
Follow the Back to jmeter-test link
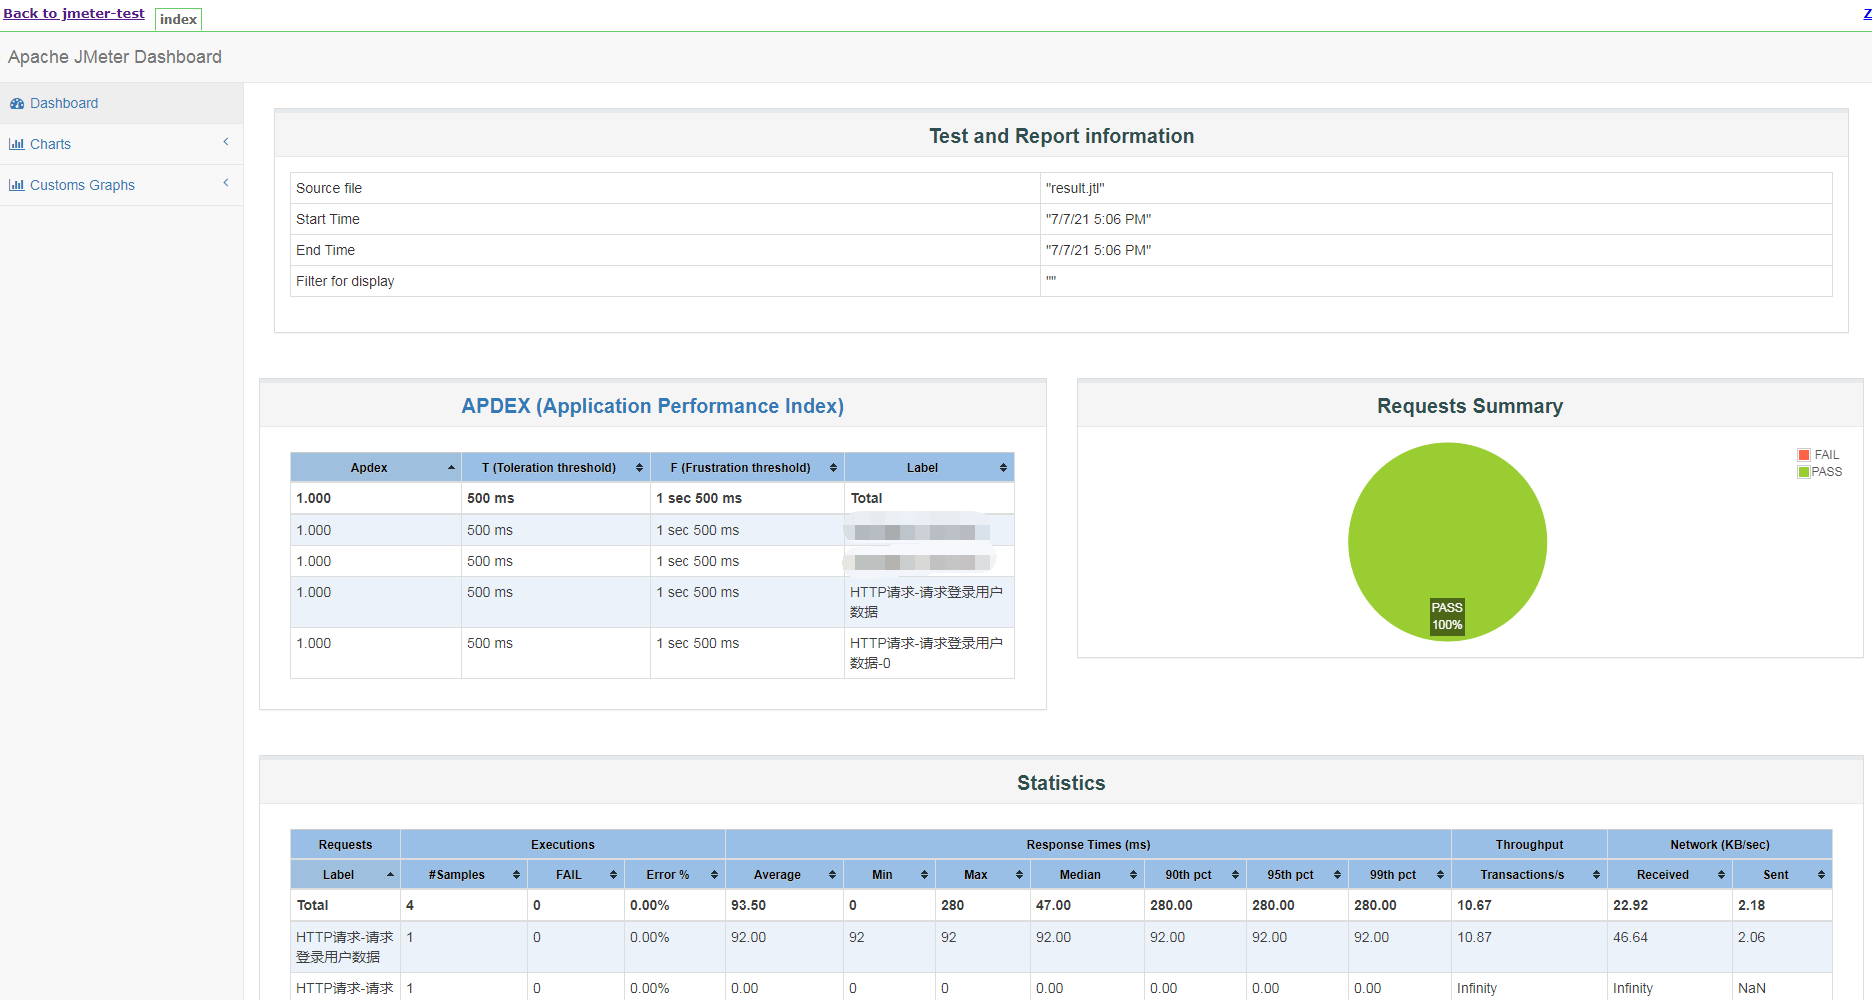coord(74,13)
